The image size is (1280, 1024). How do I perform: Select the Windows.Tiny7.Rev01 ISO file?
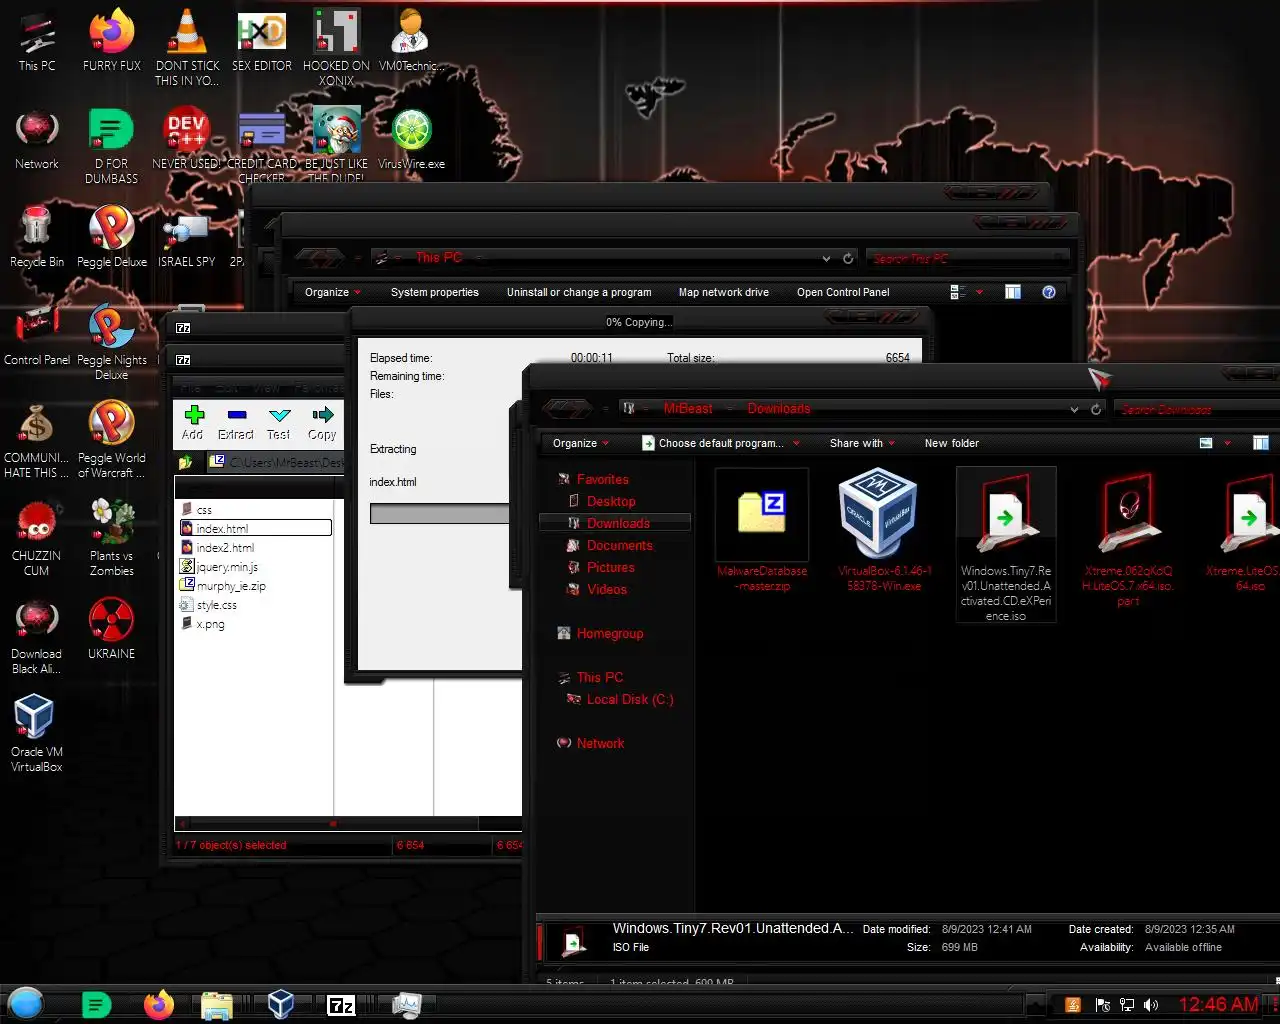[1006, 545]
